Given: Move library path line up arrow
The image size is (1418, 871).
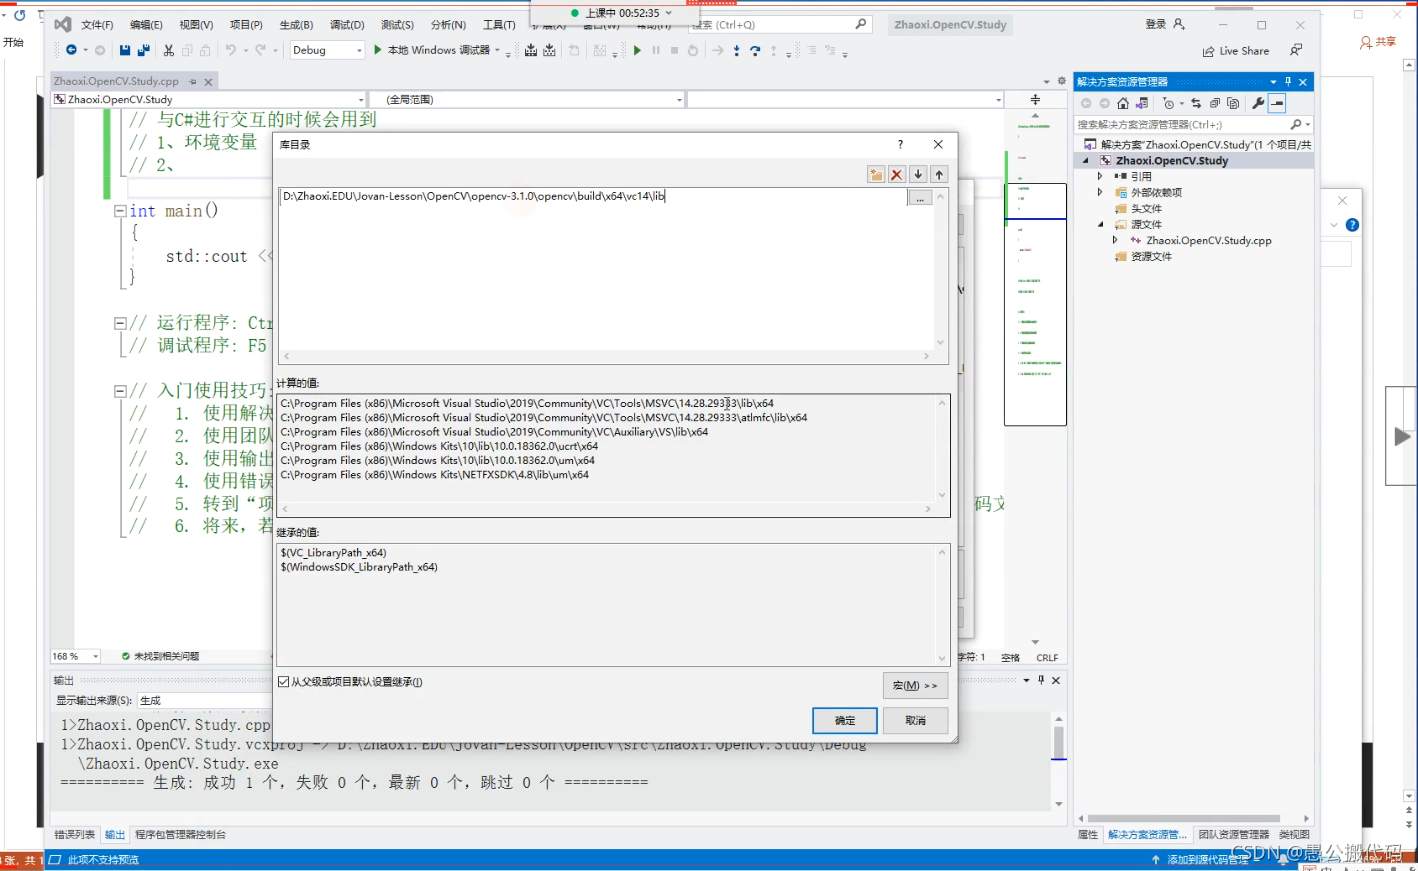Looking at the screenshot, I should point(939,174).
